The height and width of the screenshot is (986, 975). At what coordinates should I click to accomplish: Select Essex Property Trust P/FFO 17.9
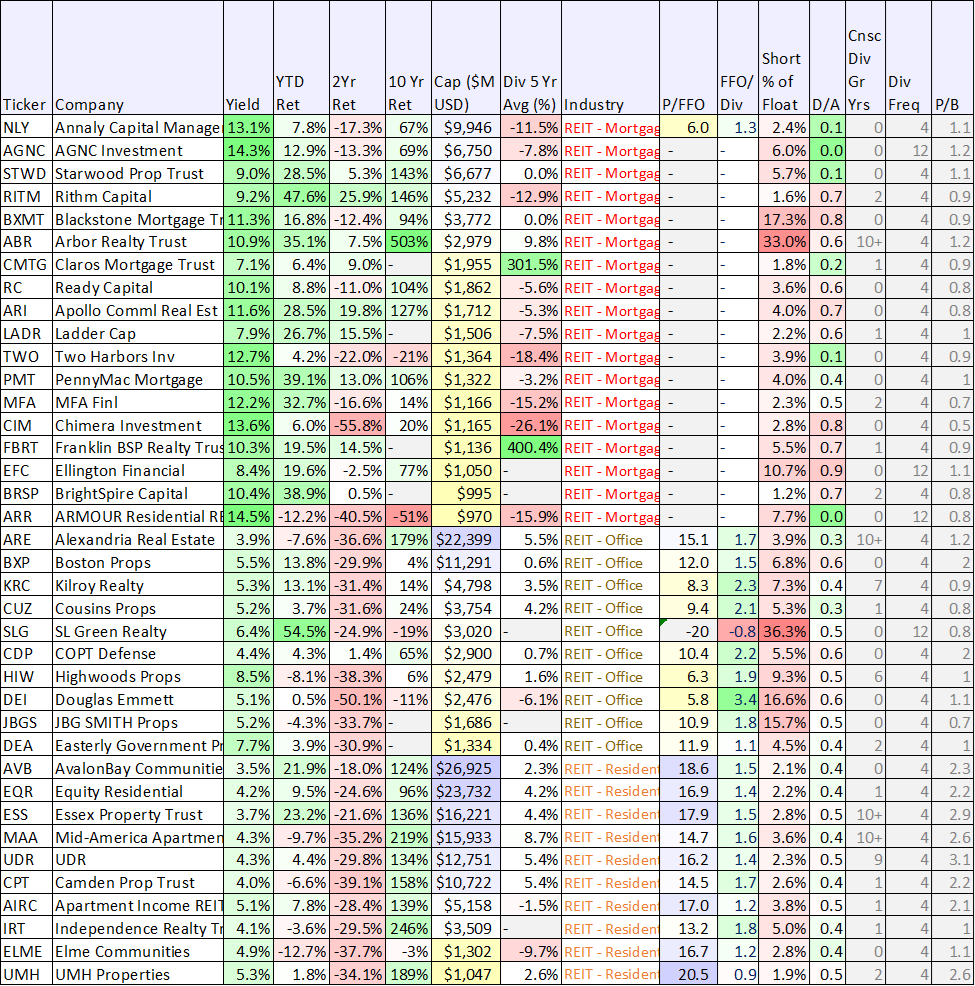pos(688,815)
